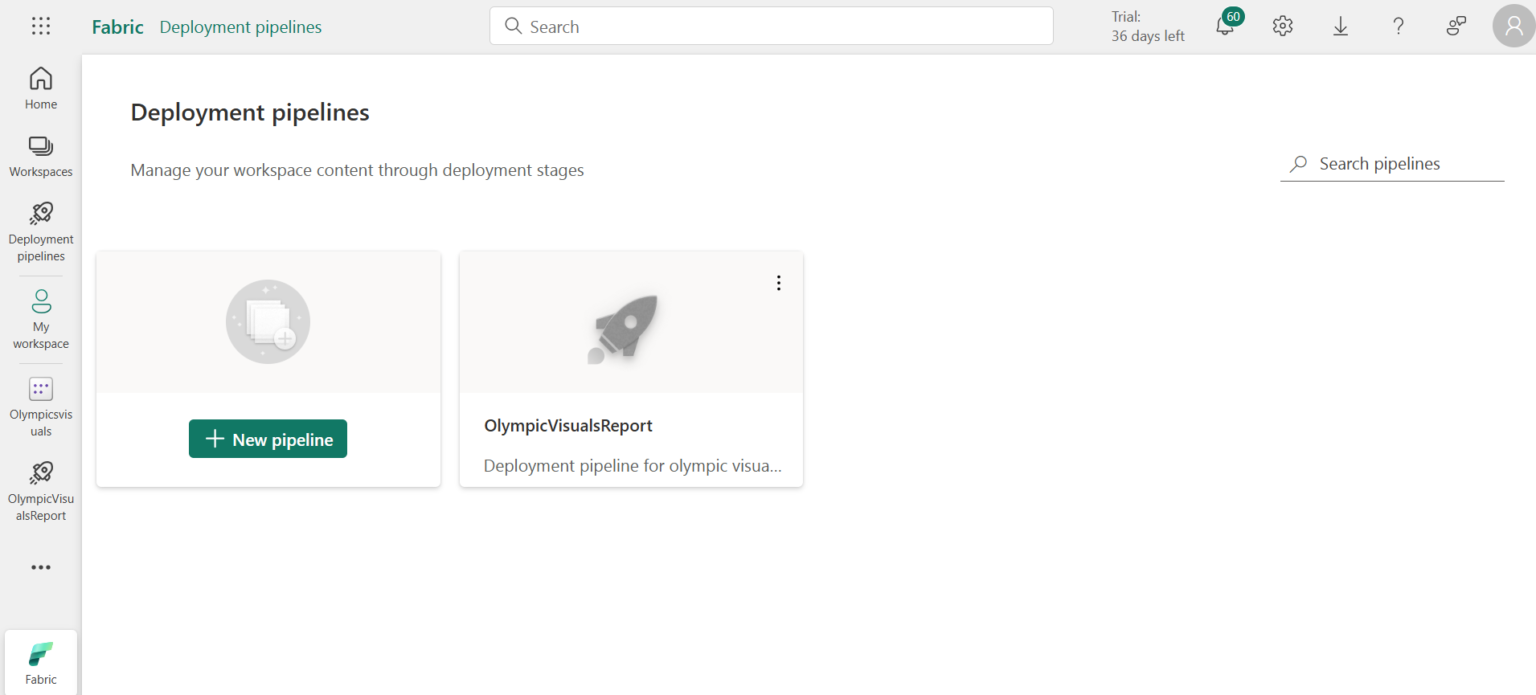This screenshot has height=695, width=1536.
Task: Select Deployment pipelines rocket in sidebar
Action: [x=41, y=231]
